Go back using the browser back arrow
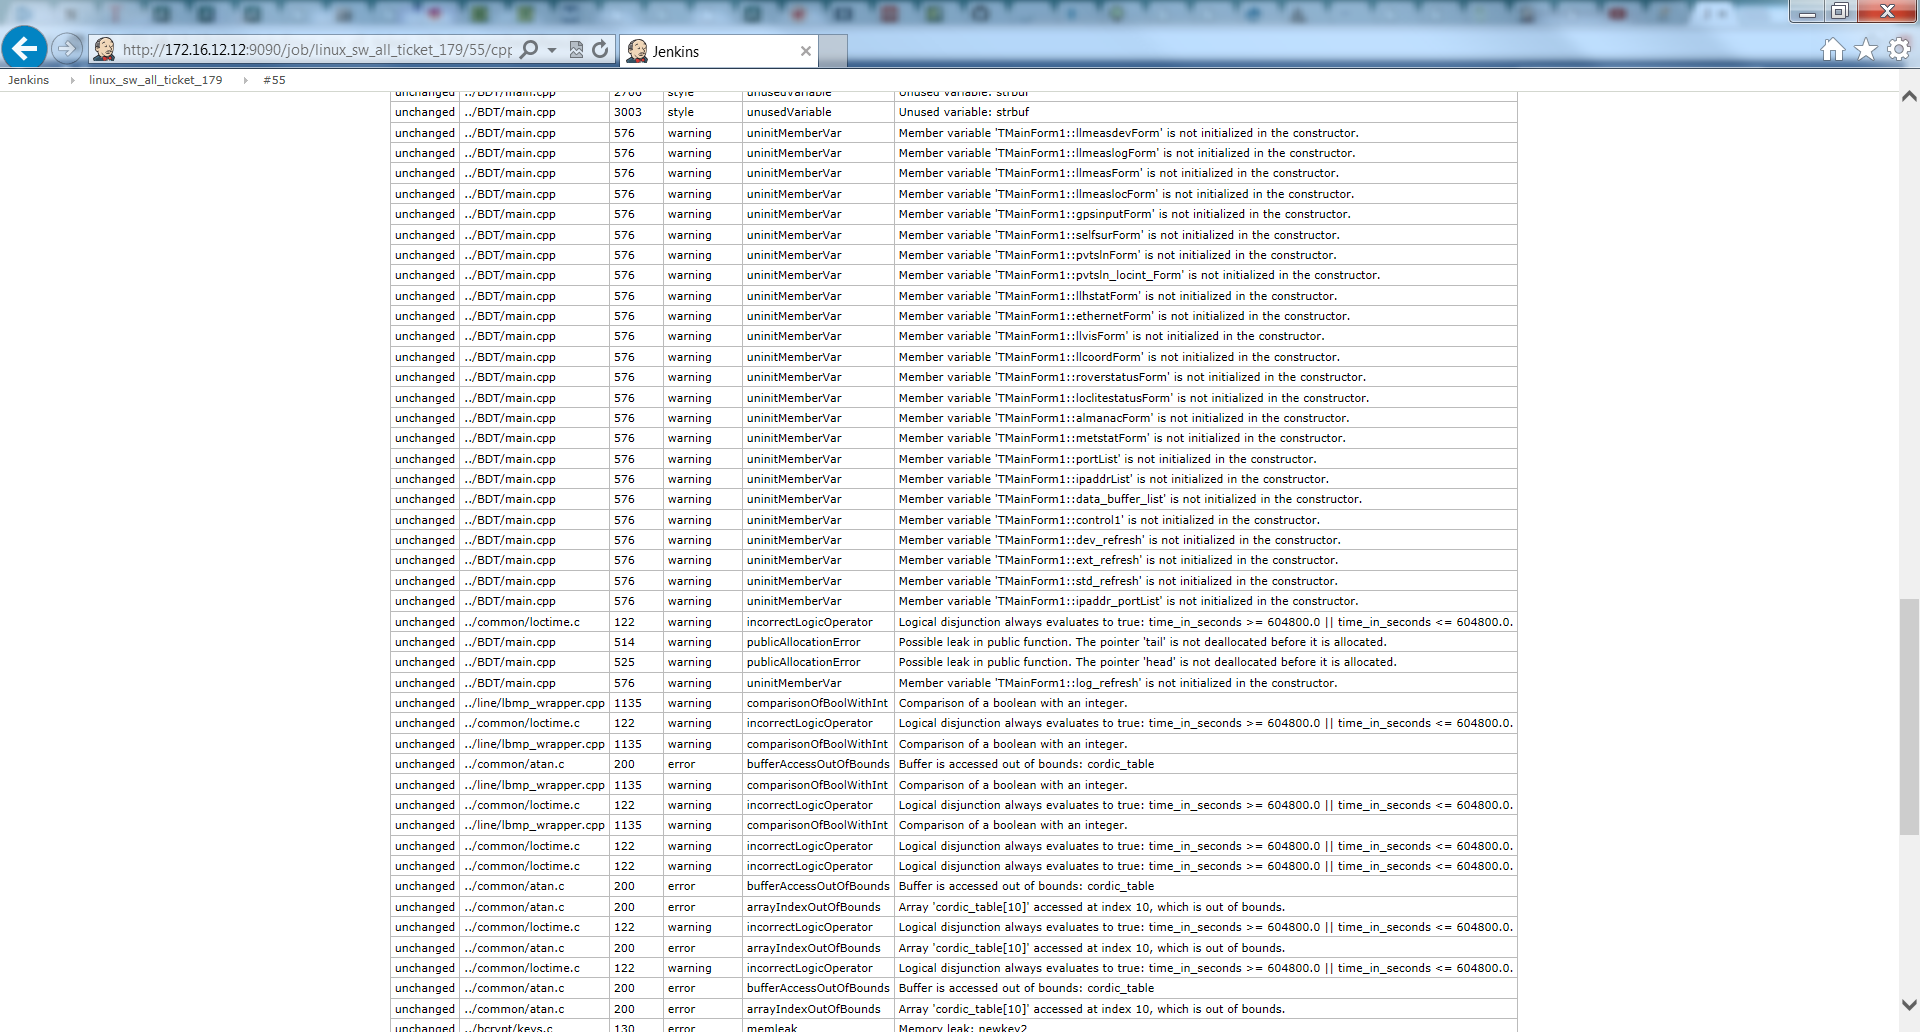This screenshot has height=1032, width=1920. (x=24, y=48)
